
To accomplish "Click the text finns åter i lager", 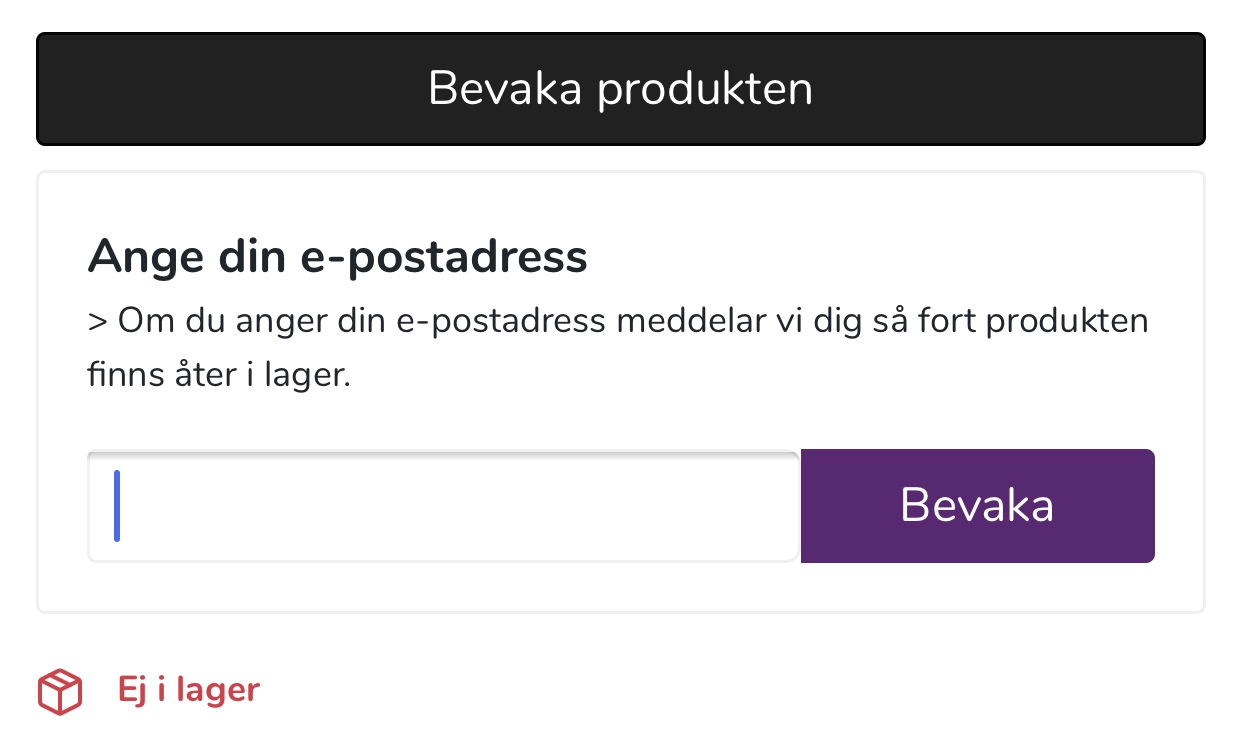I will [219, 378].
